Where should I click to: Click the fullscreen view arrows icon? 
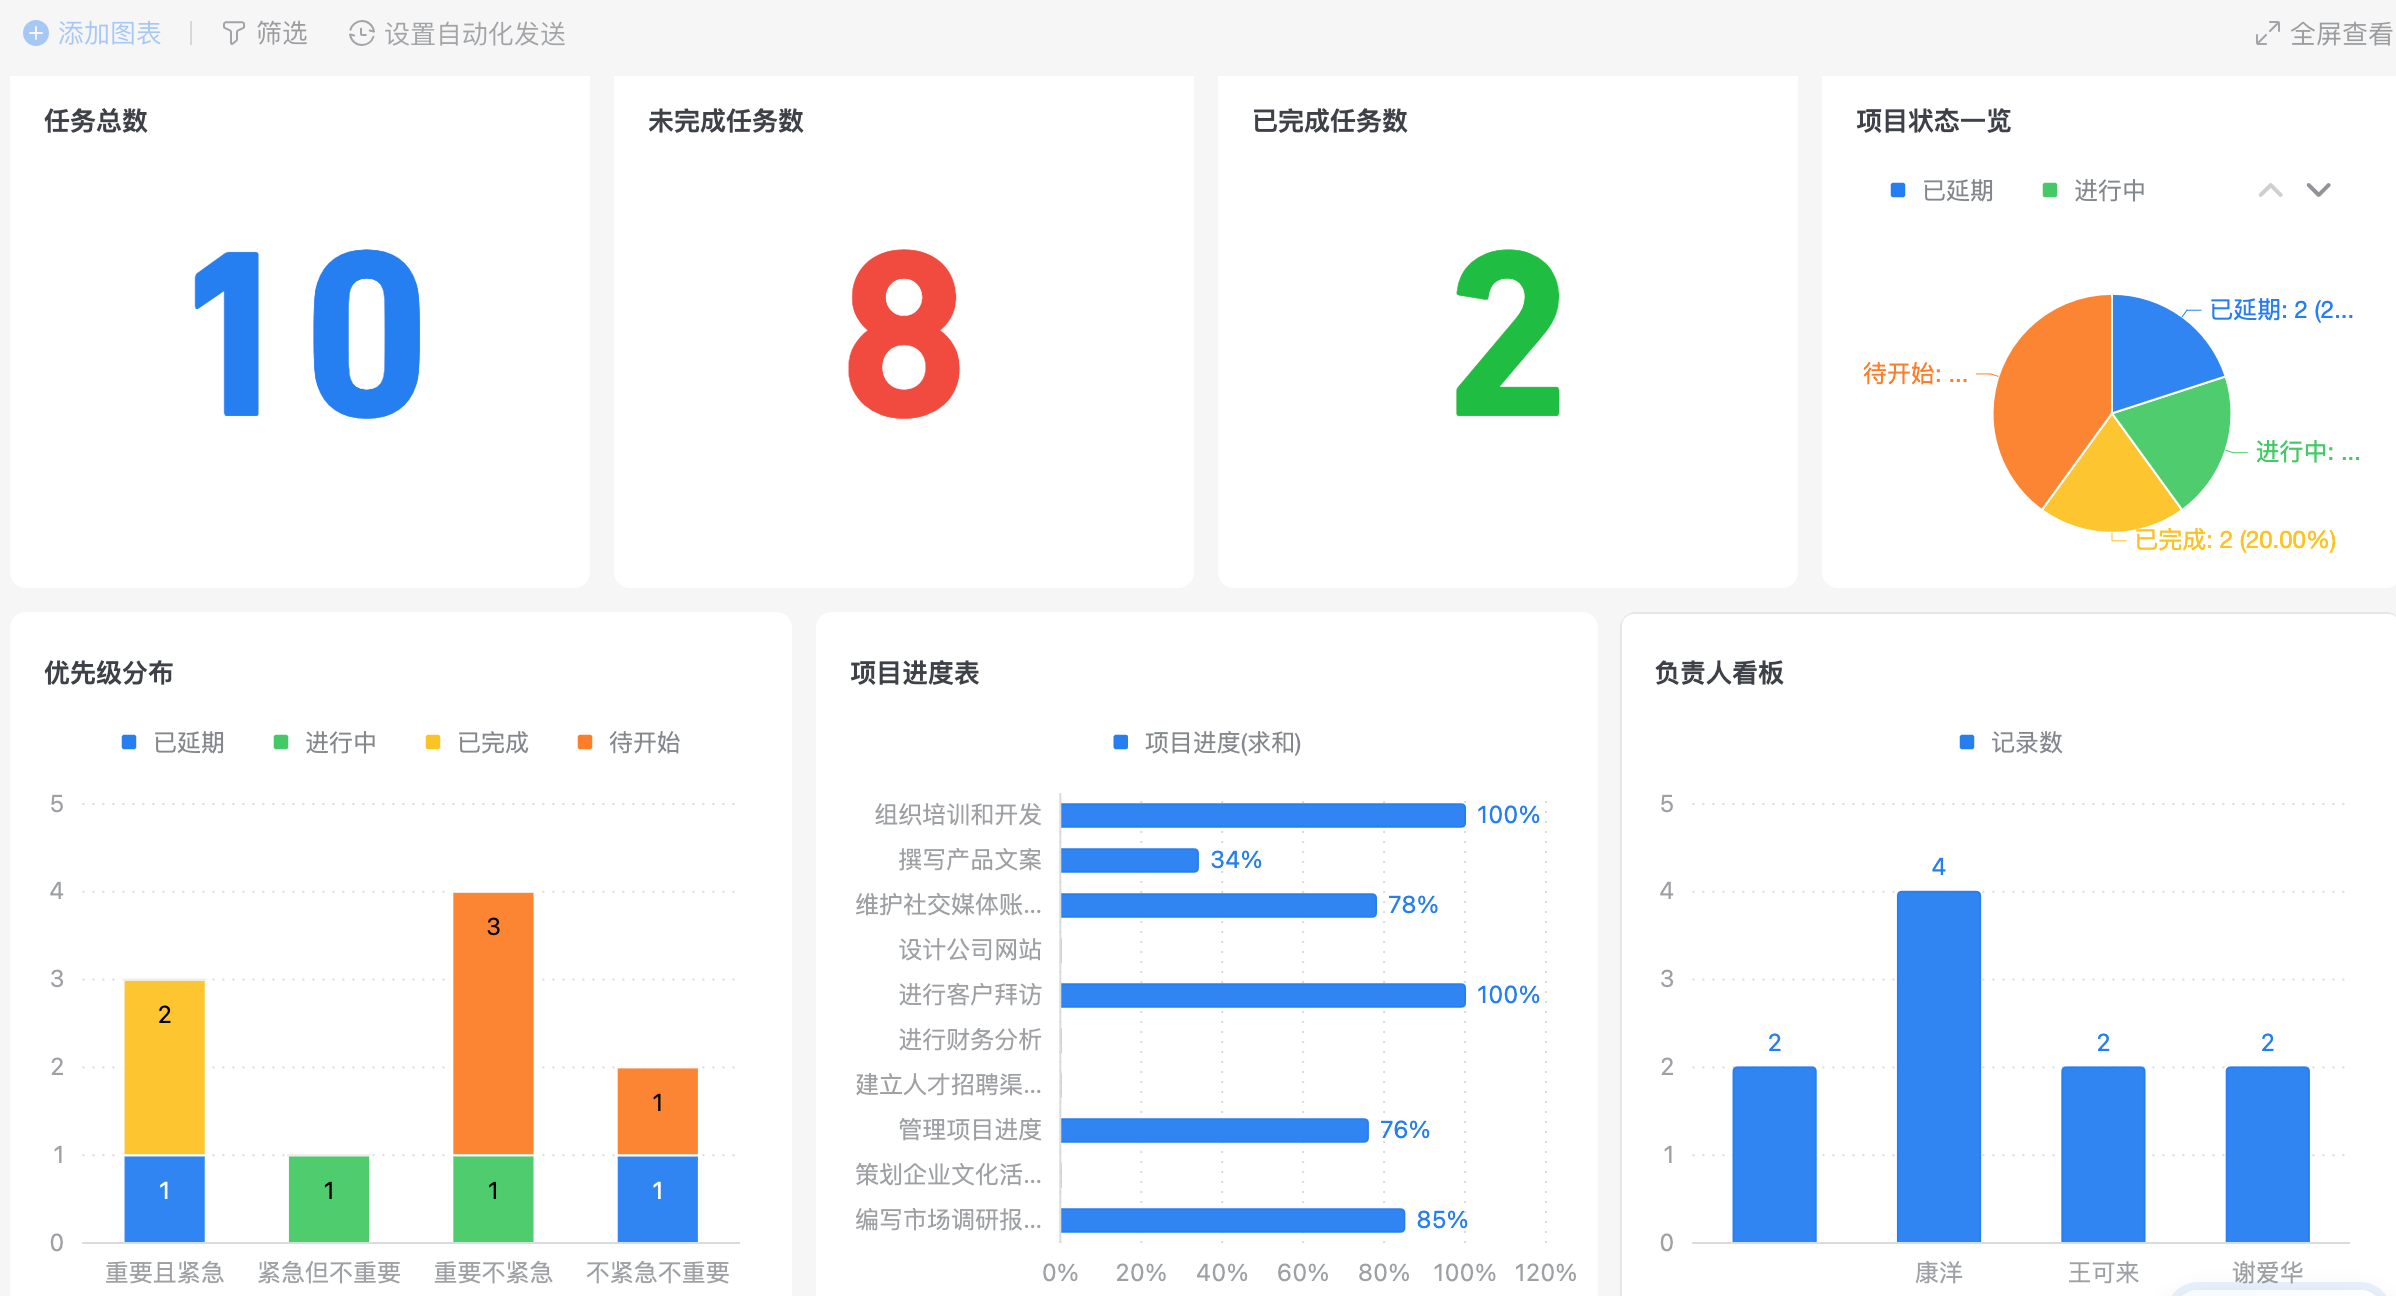2267,34
